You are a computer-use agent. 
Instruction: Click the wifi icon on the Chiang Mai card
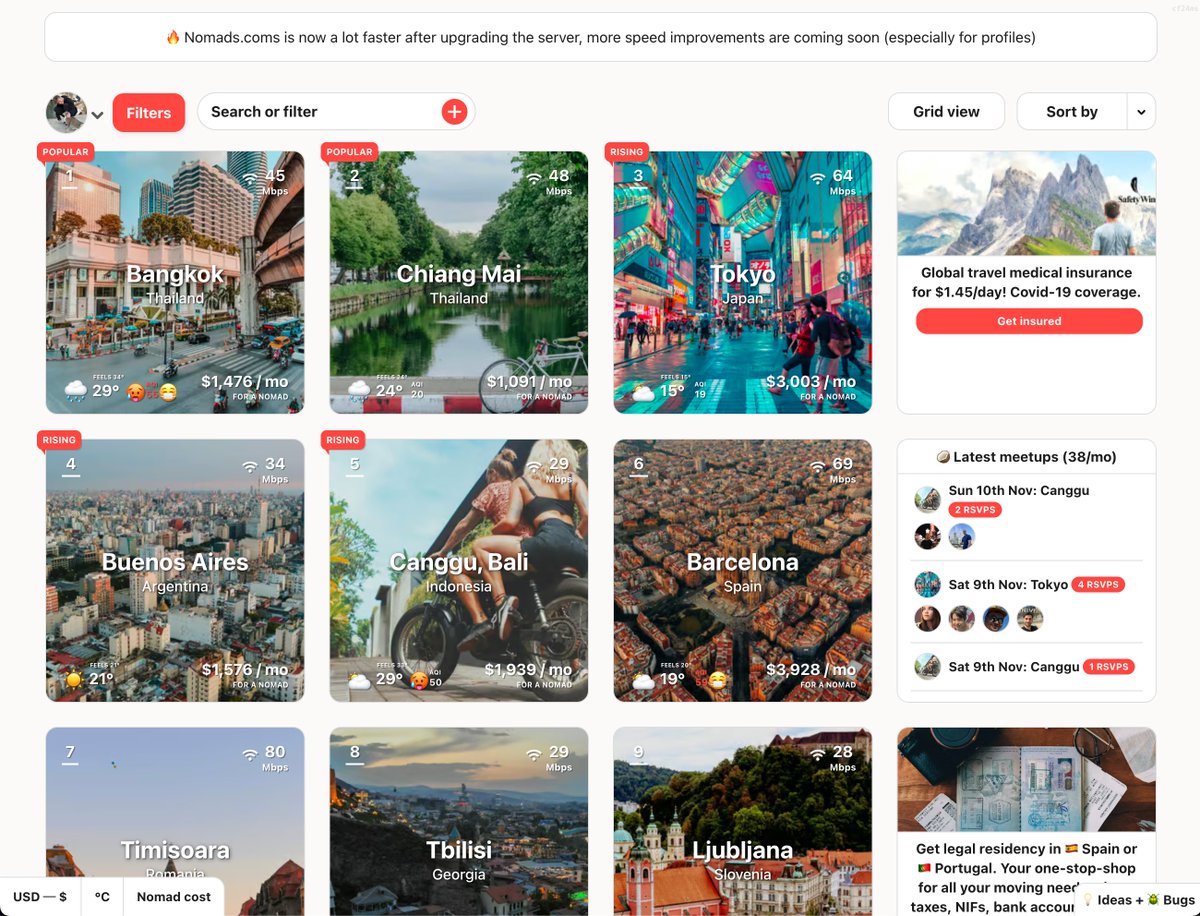tap(534, 179)
